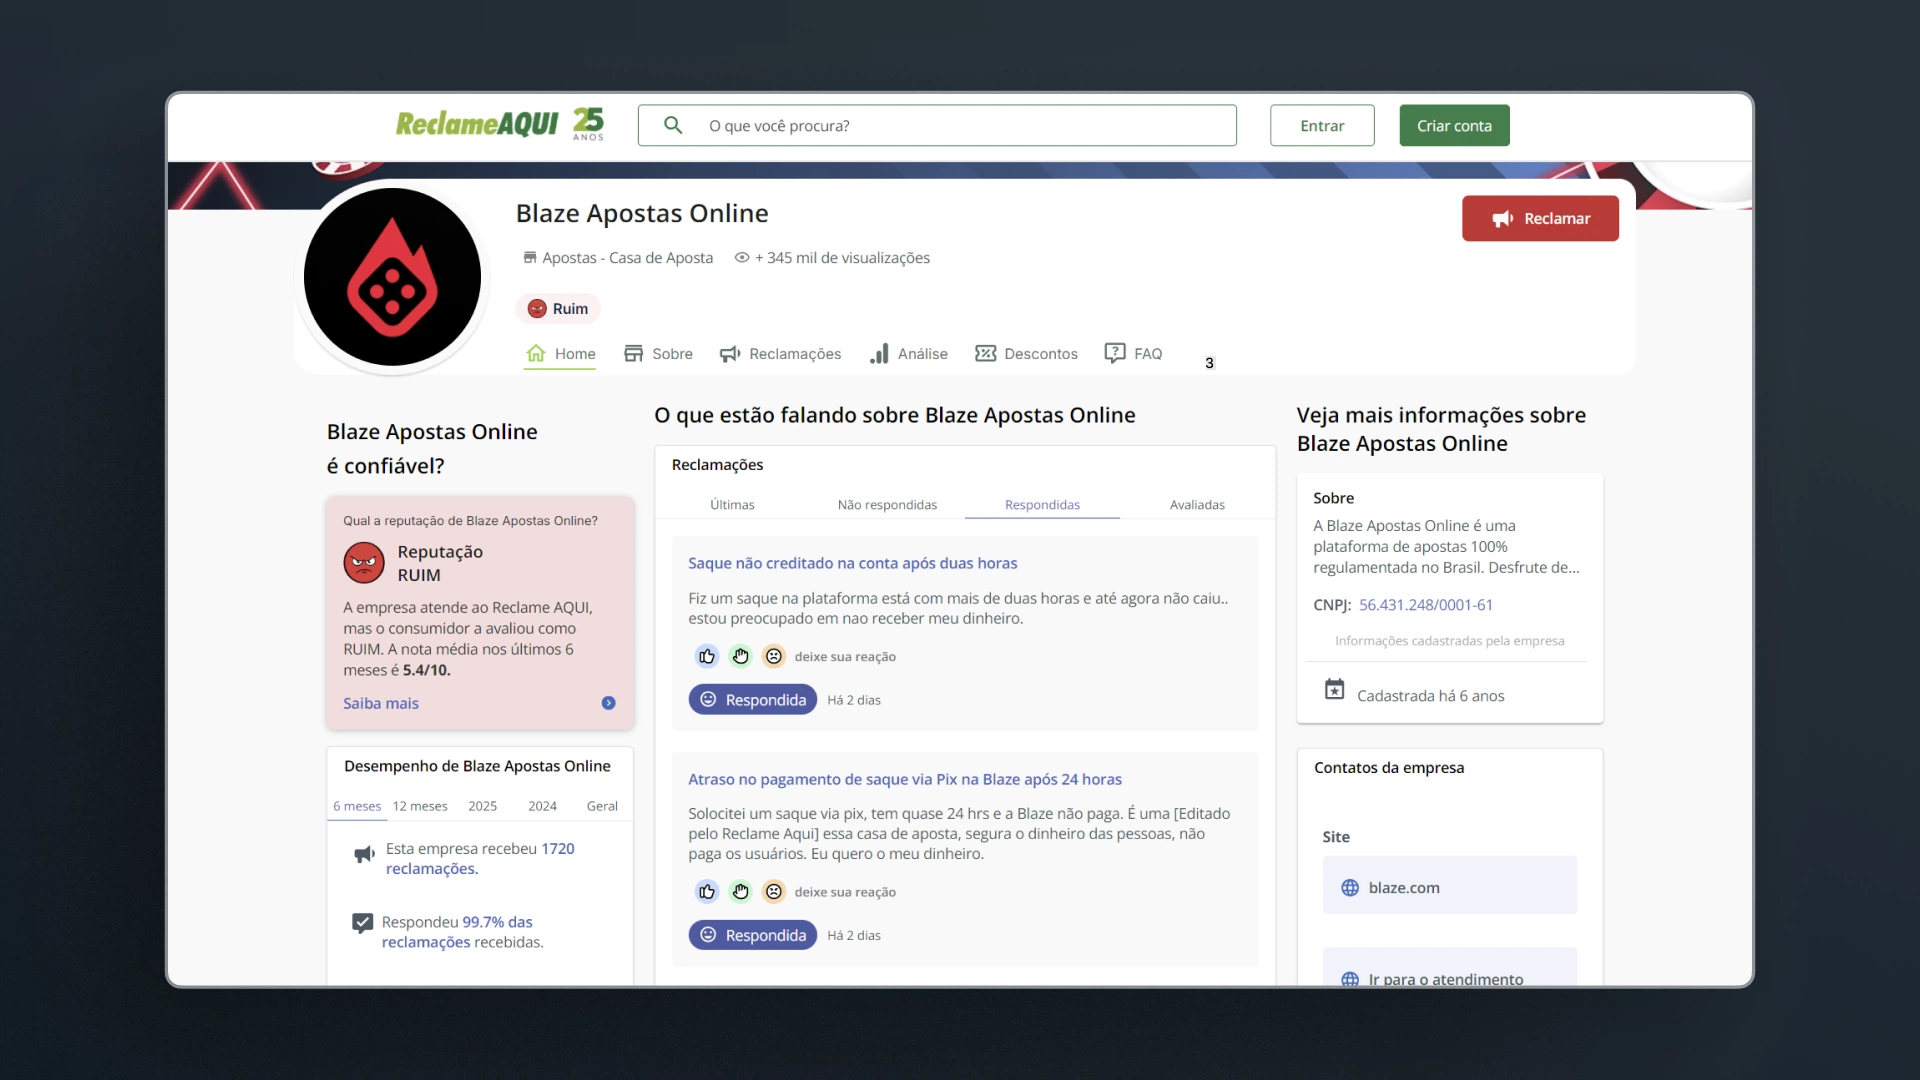The image size is (1920, 1080).
Task: Open complaint Saque não creditado na conta
Action: (x=852, y=563)
